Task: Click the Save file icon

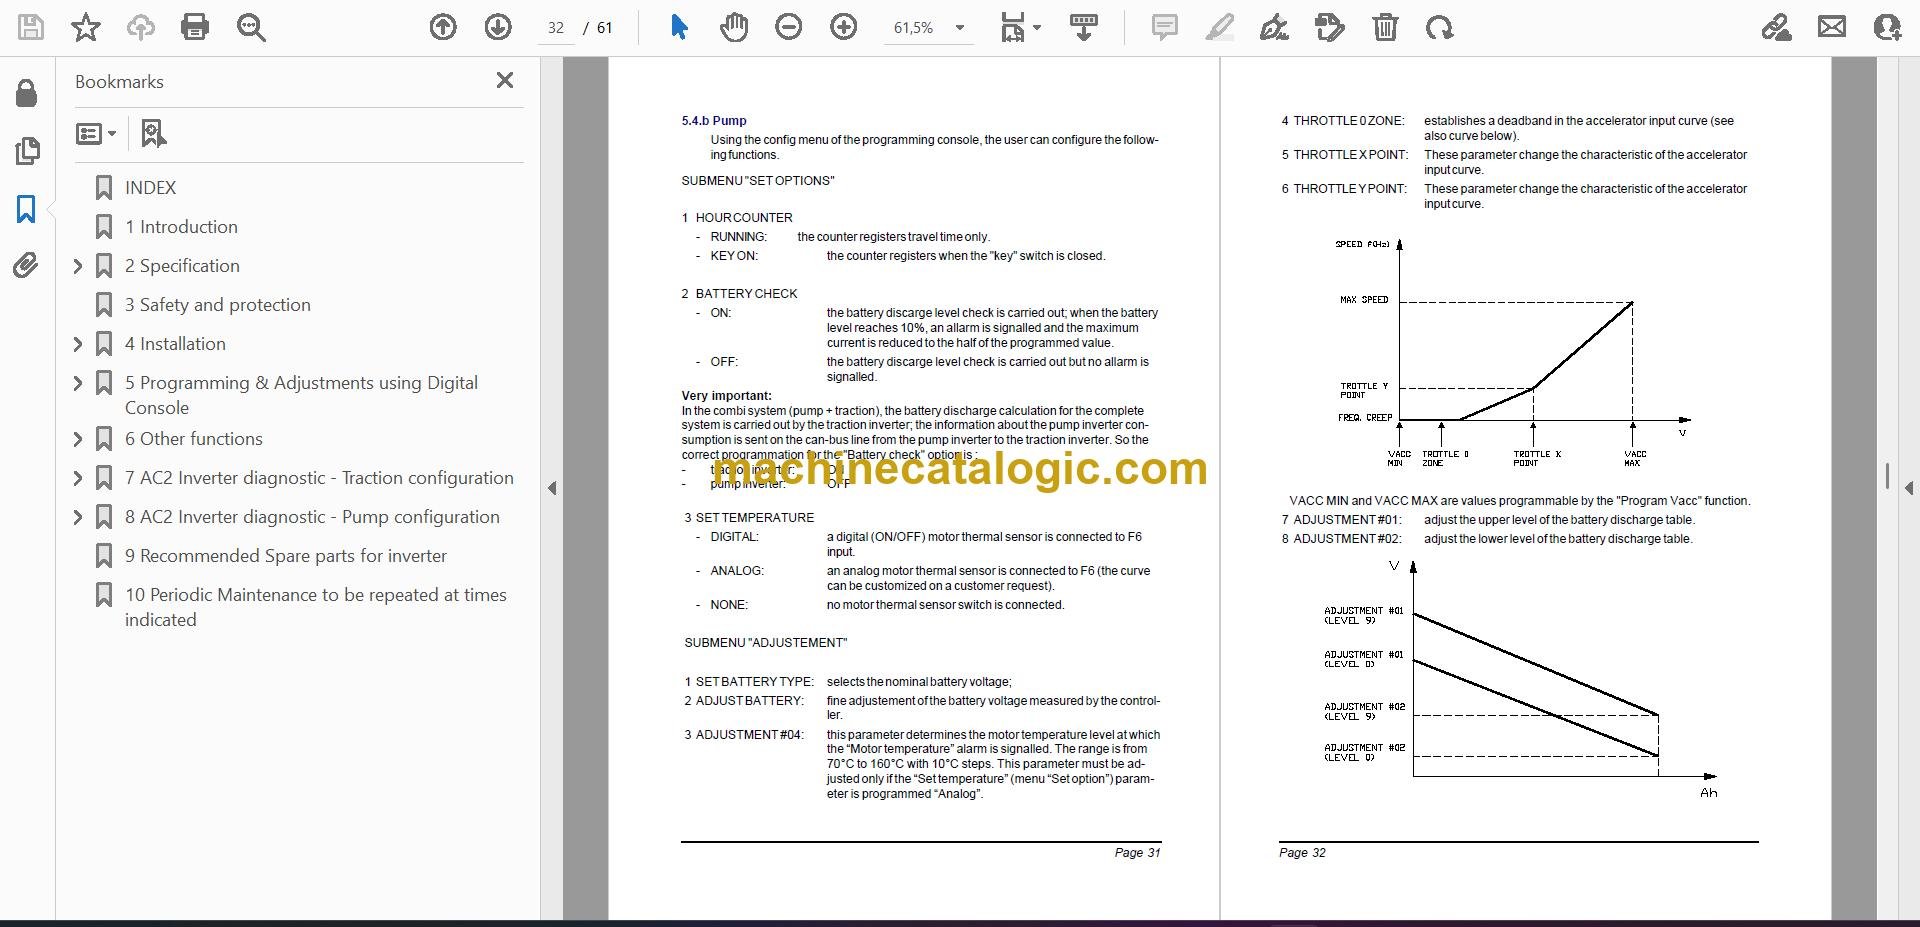Action: pos(31,27)
